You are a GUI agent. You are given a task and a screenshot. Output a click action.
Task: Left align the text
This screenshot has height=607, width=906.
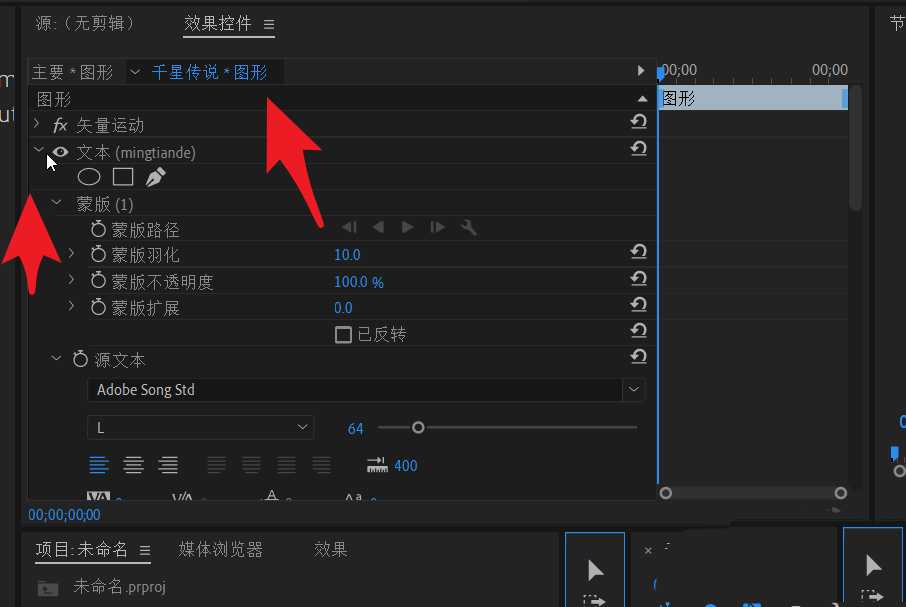[99, 465]
